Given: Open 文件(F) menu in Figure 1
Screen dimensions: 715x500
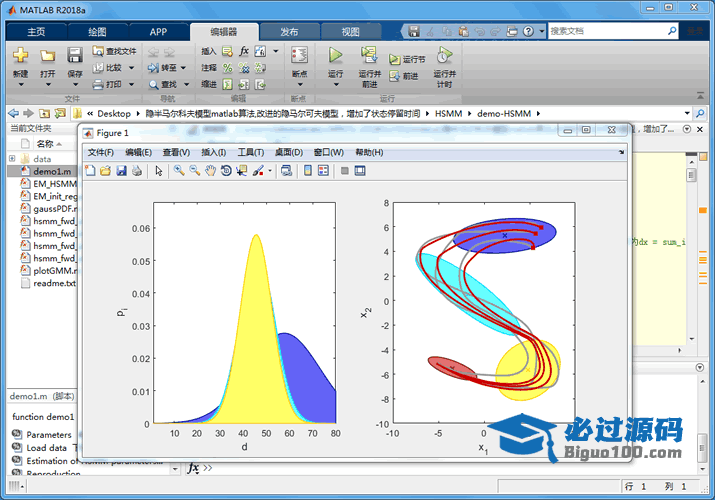Looking at the screenshot, I should pos(101,152).
